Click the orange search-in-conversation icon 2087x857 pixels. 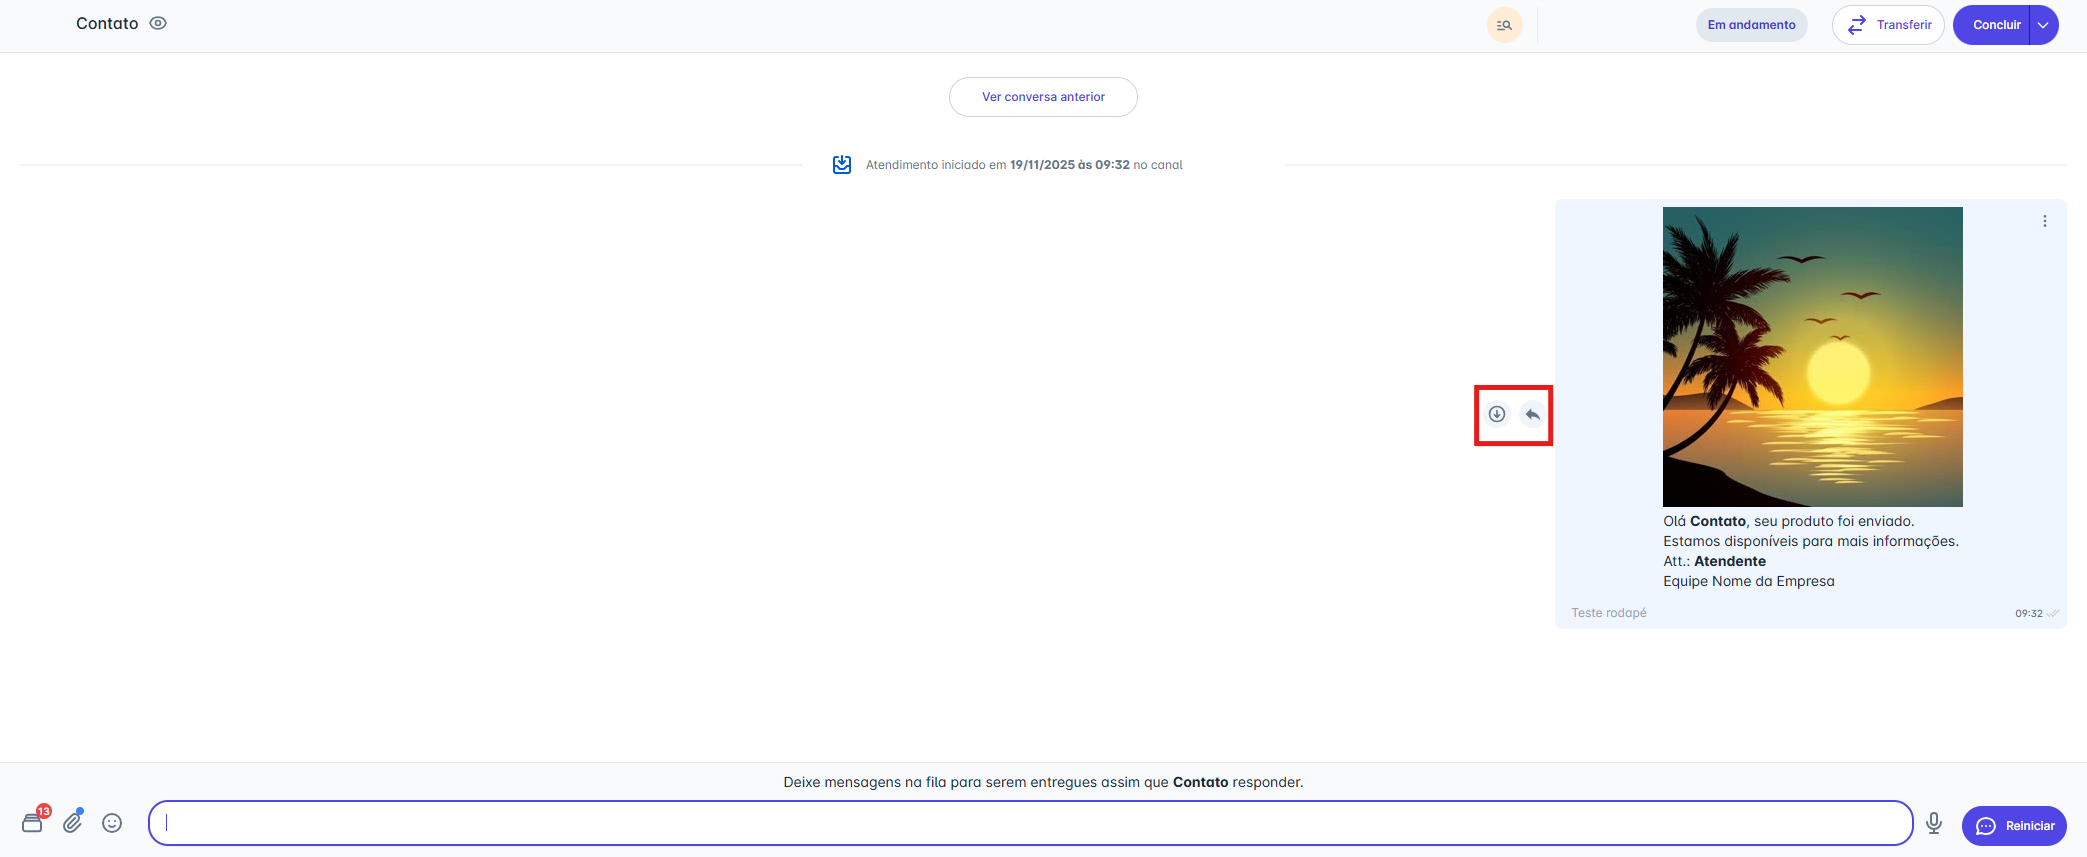click(1504, 25)
